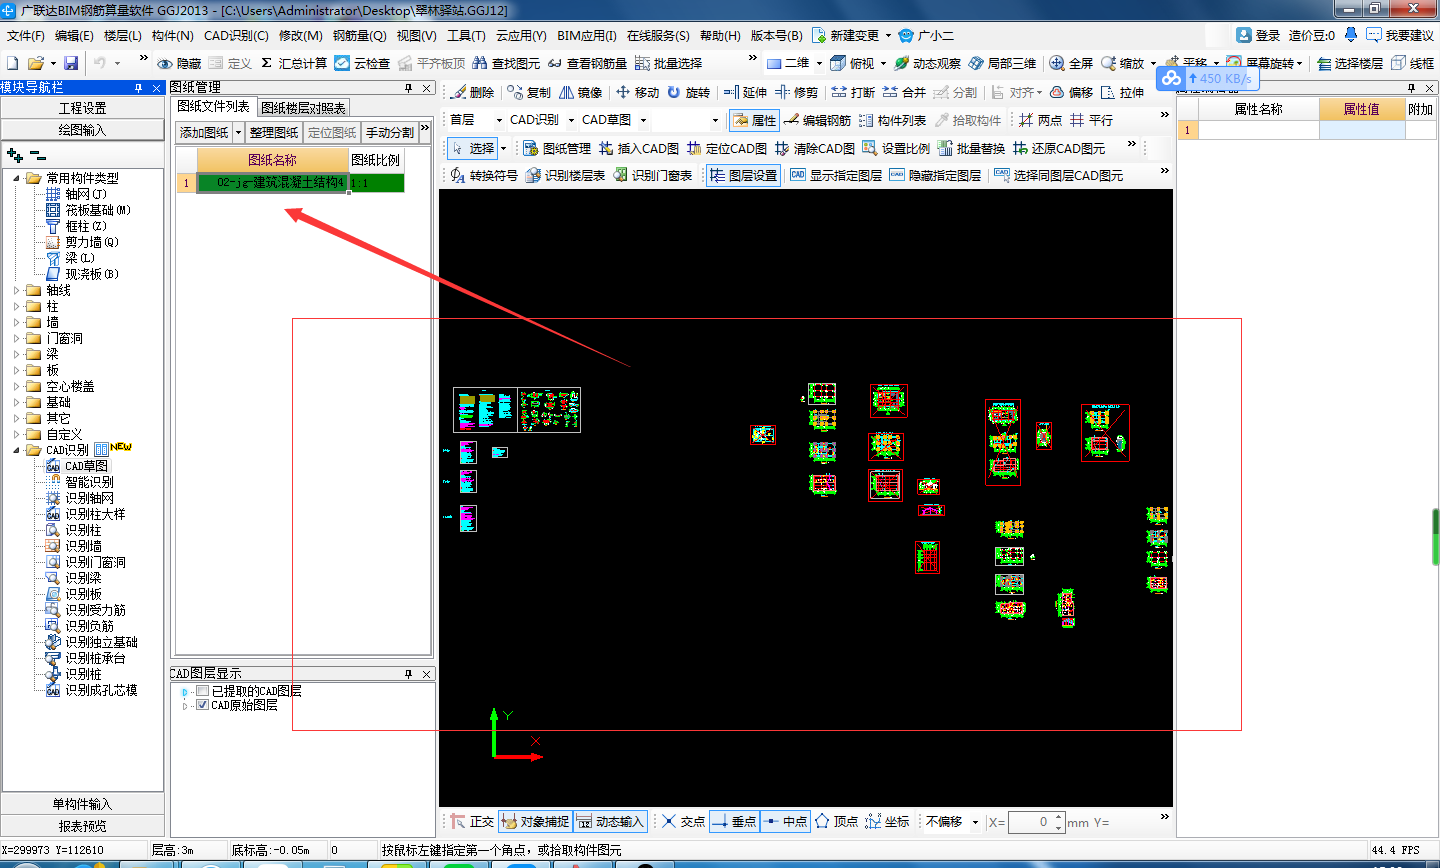The image size is (1440, 868).
Task: Open BIM应用(I) menu
Action: pos(587,35)
